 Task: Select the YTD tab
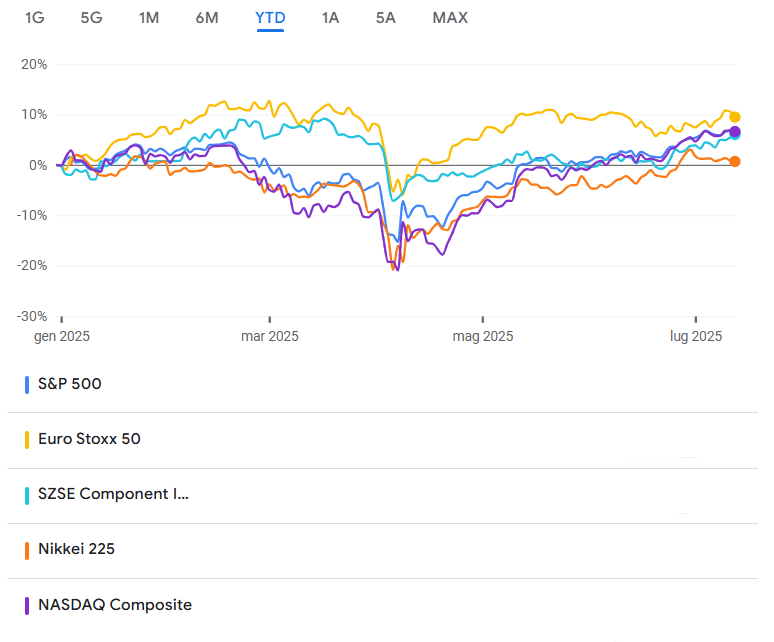pos(270,18)
